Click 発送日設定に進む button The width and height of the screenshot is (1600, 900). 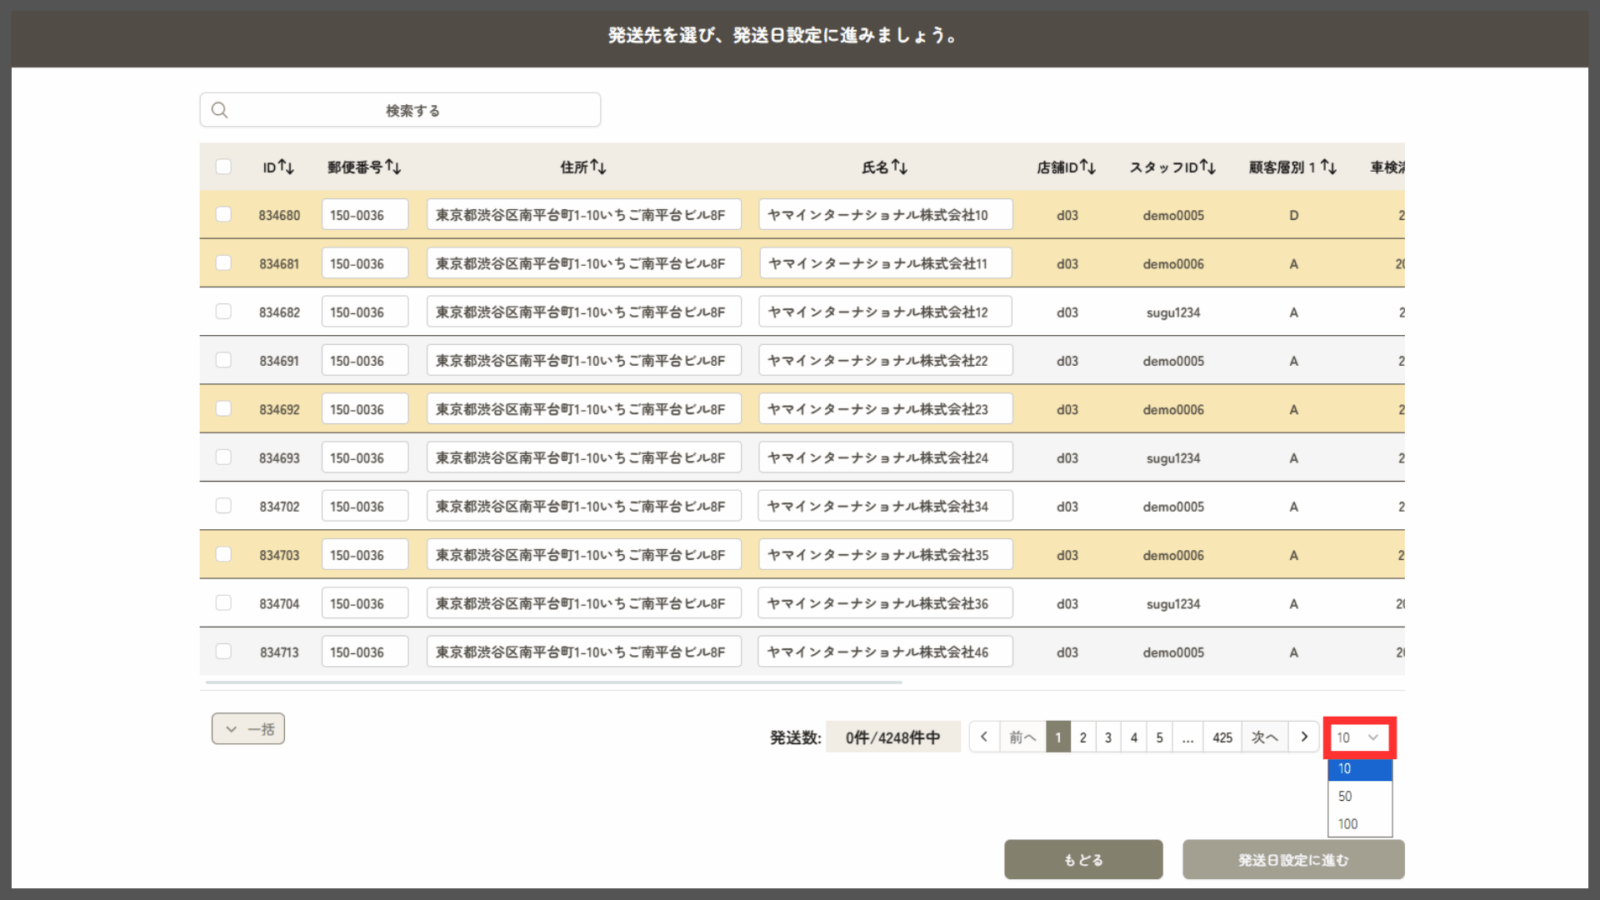point(1293,860)
